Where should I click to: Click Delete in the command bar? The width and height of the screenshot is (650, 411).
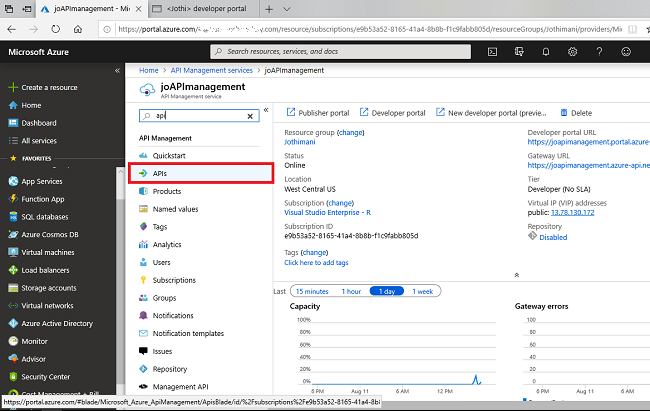pos(576,113)
